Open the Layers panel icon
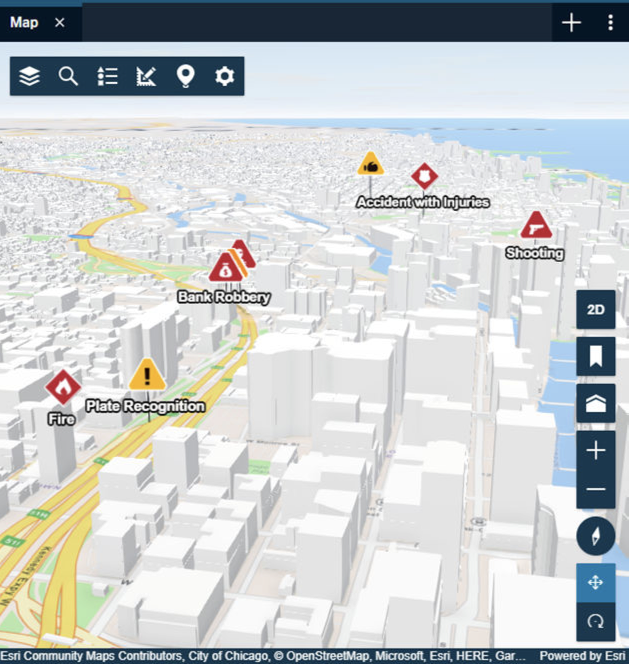The width and height of the screenshot is (630, 664). click(30, 76)
